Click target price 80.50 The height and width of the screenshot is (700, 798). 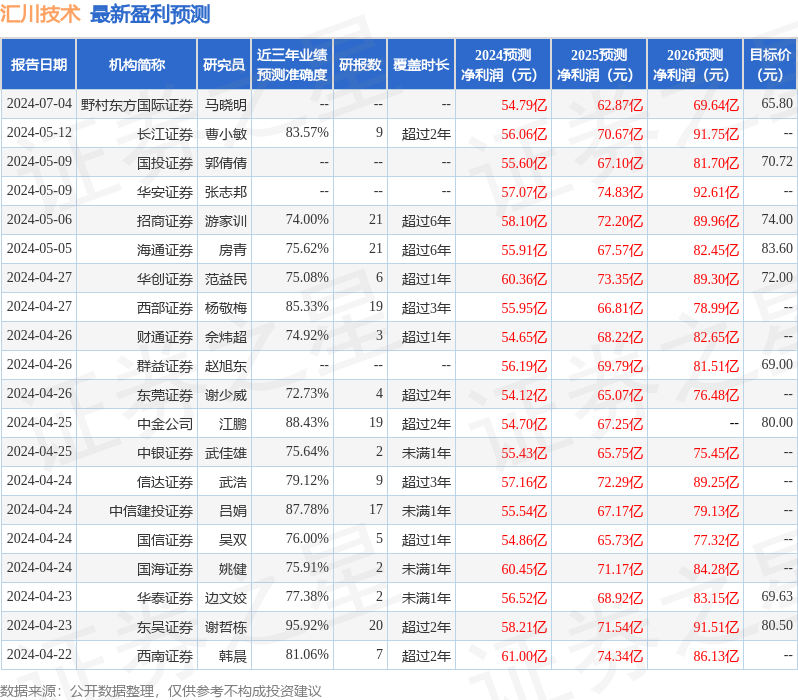[777, 626]
